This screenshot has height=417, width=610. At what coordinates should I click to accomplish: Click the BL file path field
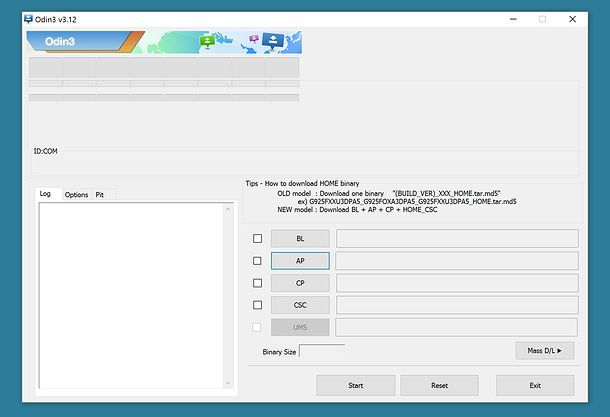pyautogui.click(x=457, y=239)
